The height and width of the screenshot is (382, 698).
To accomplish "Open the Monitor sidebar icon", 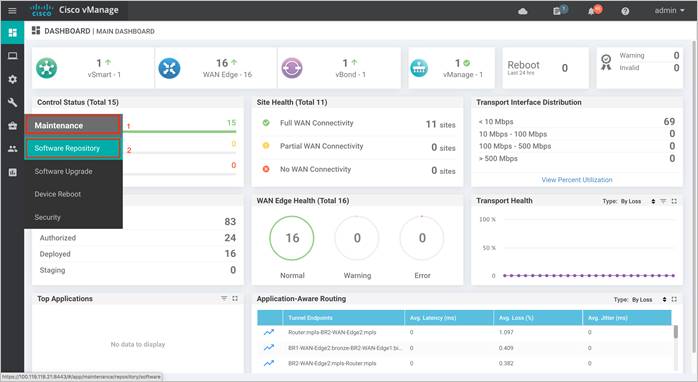I will click(x=12, y=56).
